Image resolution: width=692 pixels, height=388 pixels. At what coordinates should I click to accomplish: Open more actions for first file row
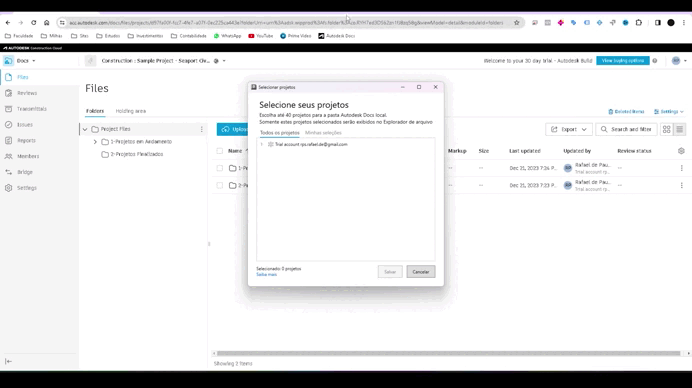[x=681, y=168]
